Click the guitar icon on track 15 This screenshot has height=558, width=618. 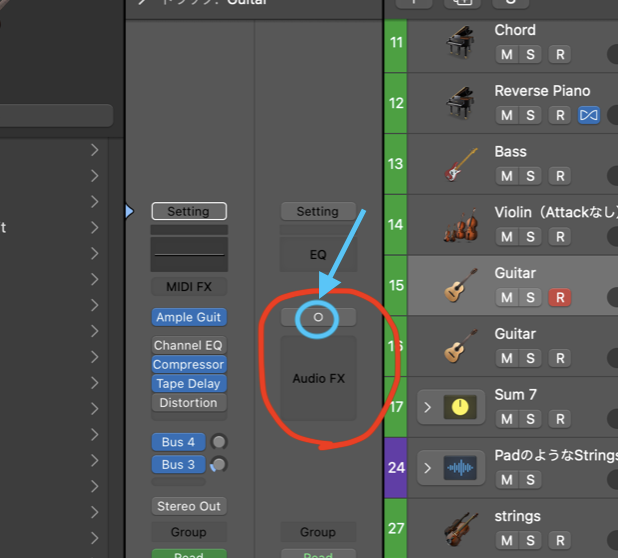460,285
